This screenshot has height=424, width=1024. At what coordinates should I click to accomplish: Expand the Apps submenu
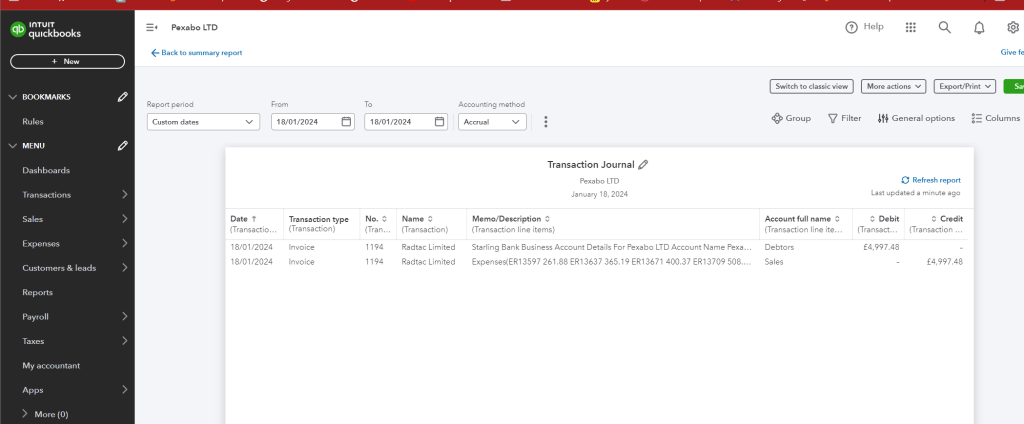(124, 390)
